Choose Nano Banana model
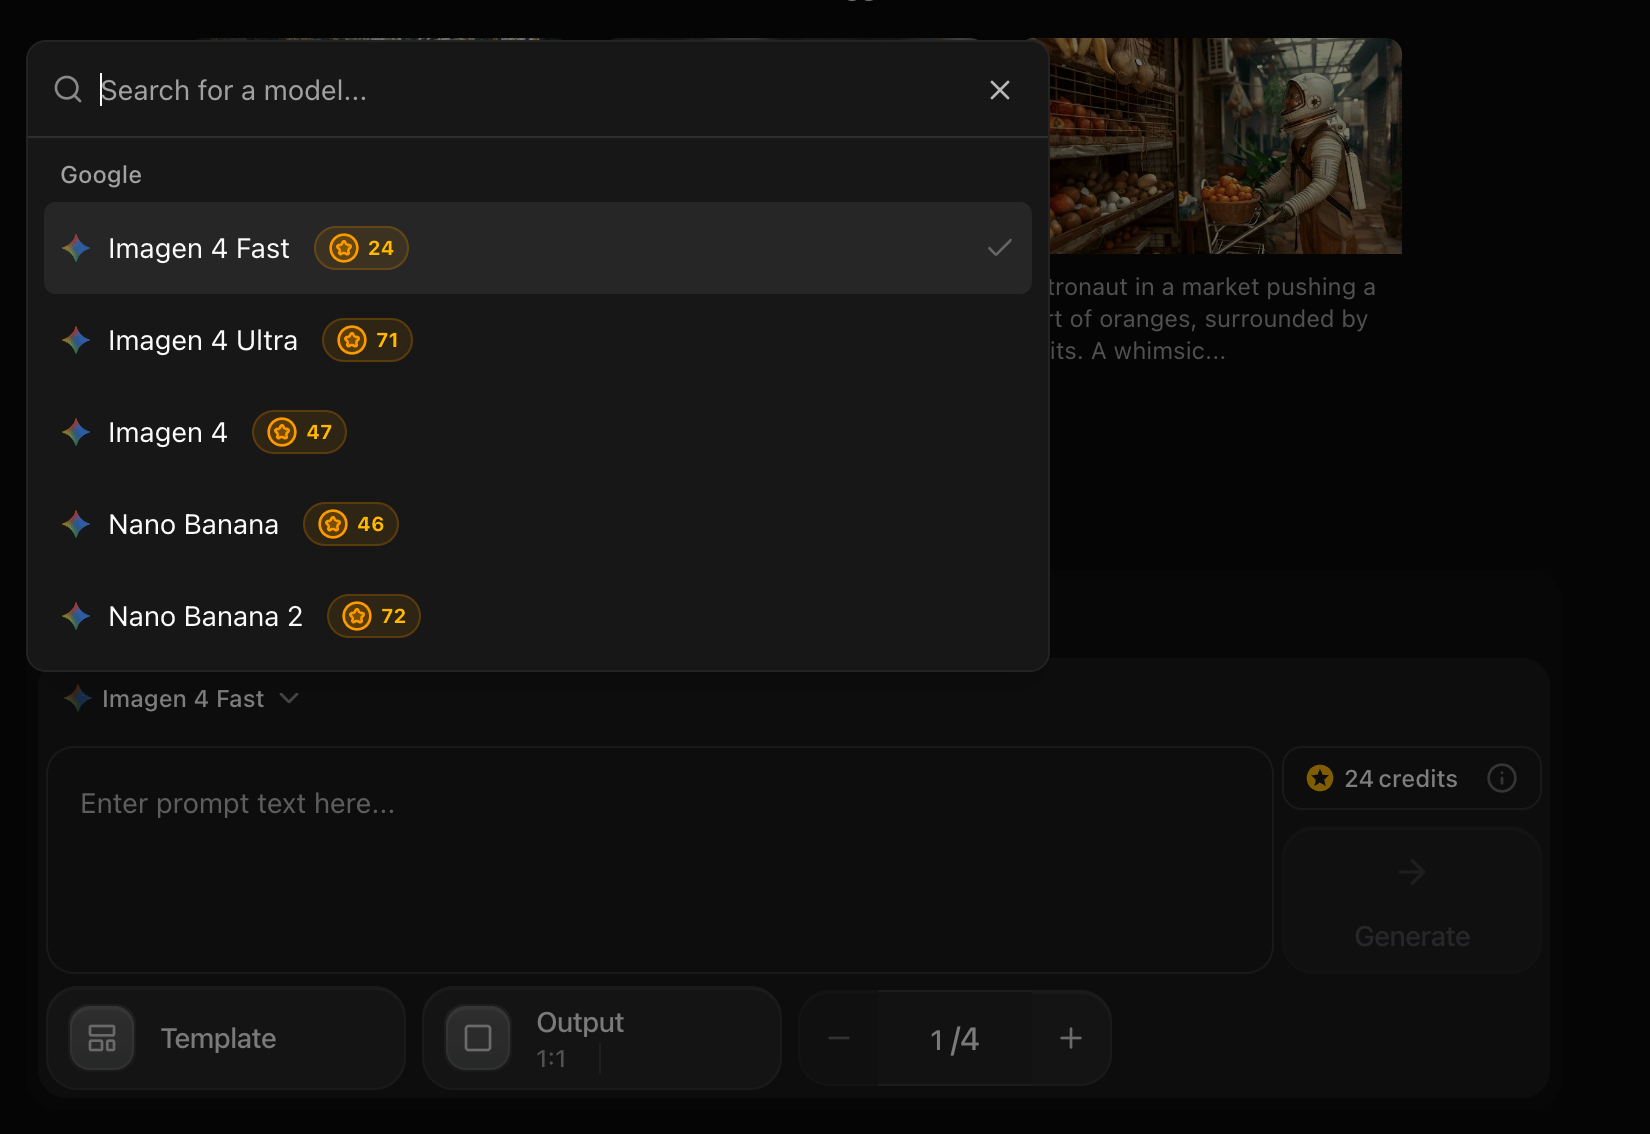 [x=538, y=524]
